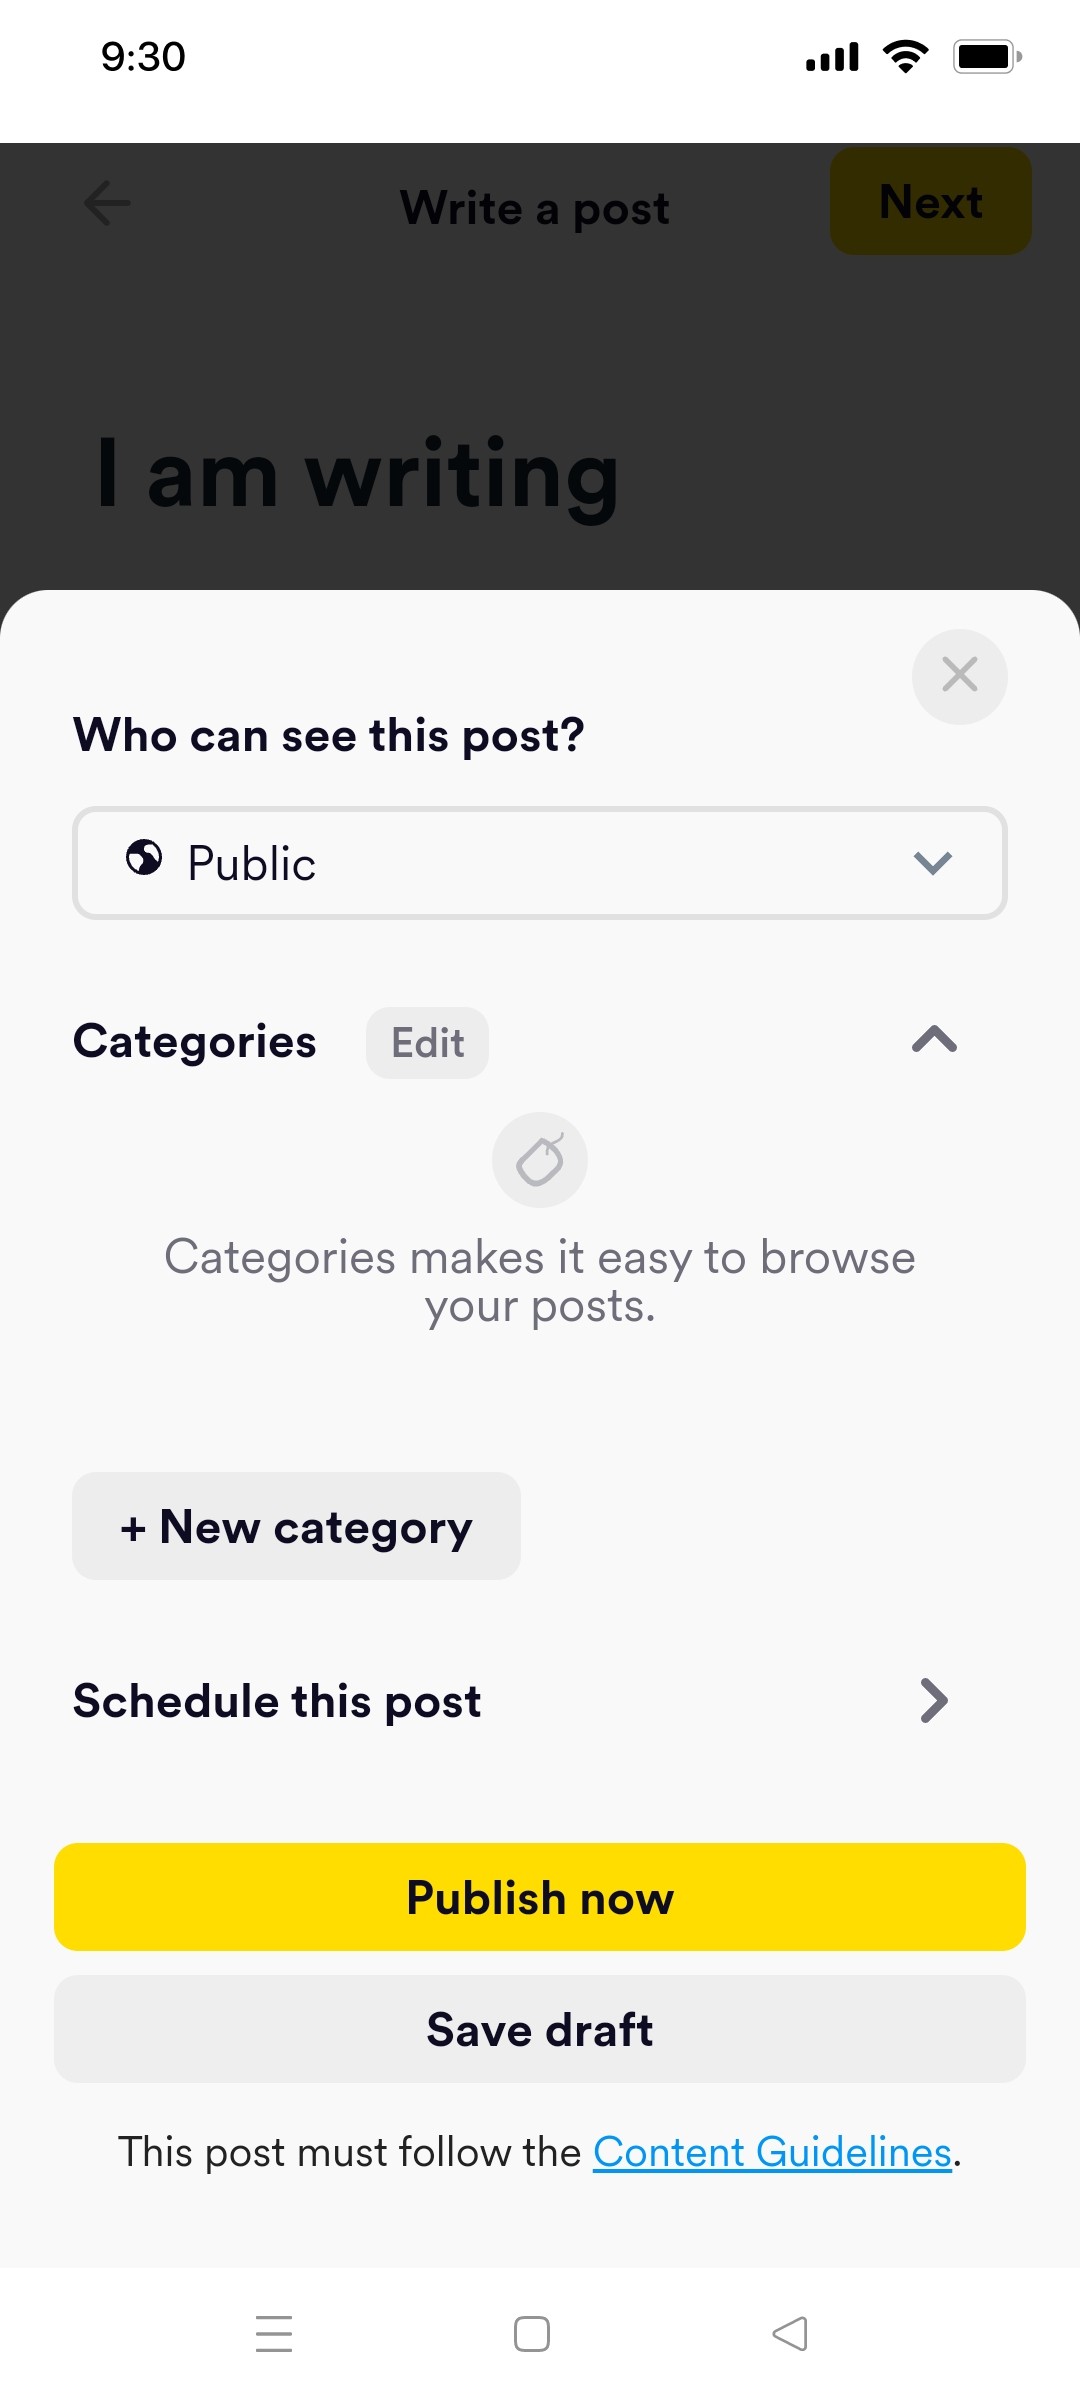Select Next in the top bar

pyautogui.click(x=929, y=200)
